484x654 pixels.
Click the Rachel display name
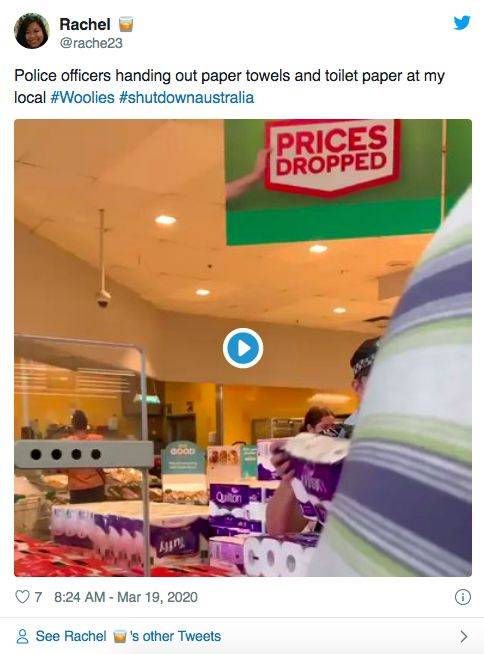tap(85, 24)
